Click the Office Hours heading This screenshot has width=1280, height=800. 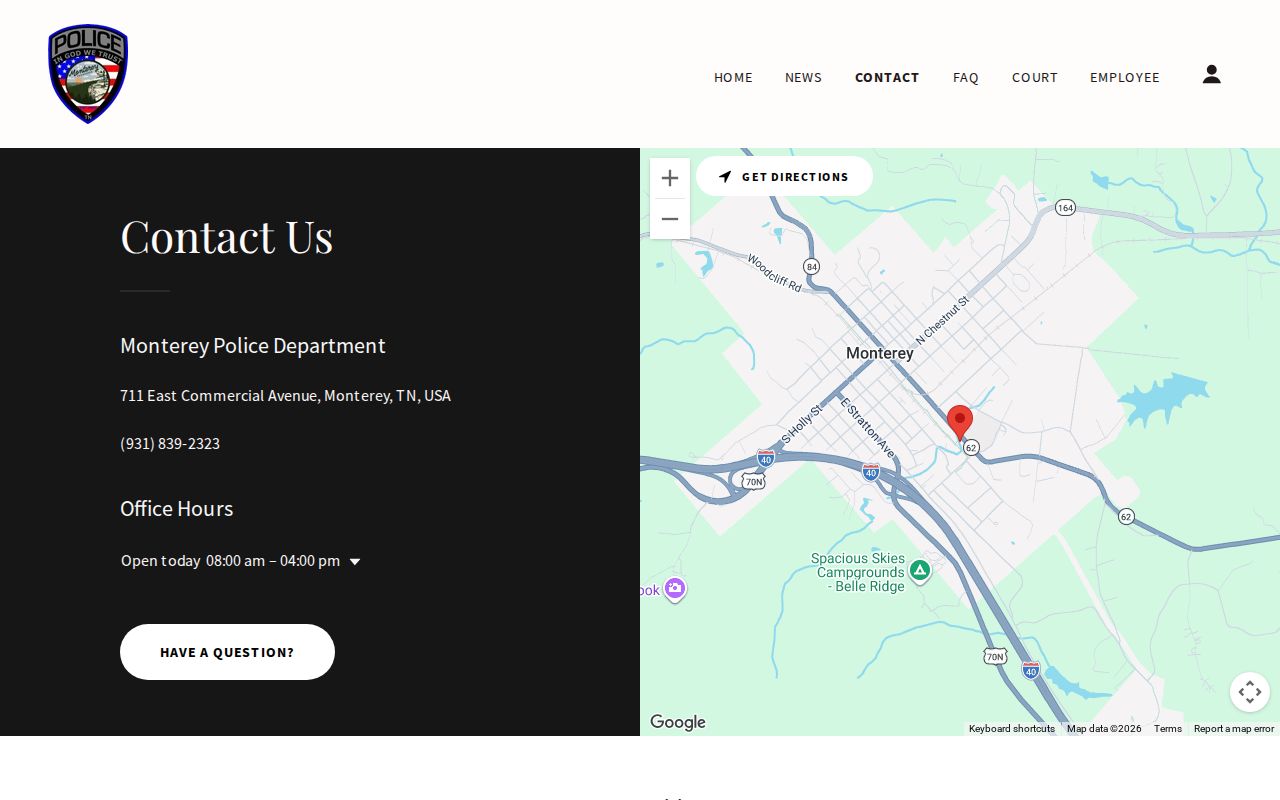pyautogui.click(x=176, y=508)
